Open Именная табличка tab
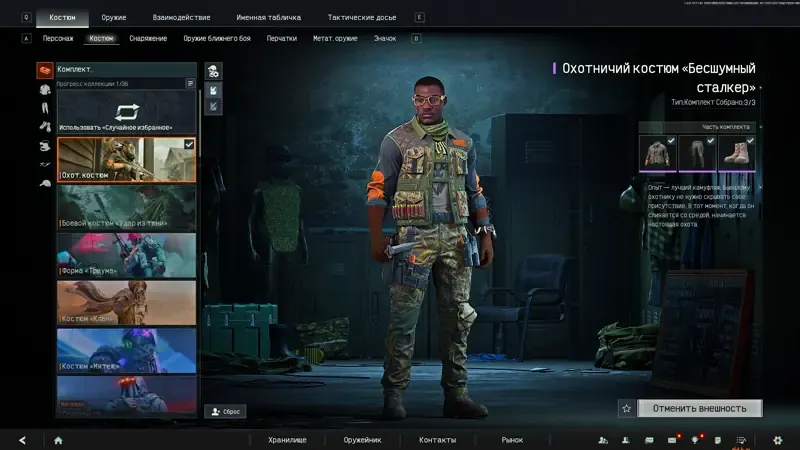Image resolution: width=800 pixels, height=450 pixels. [268, 17]
